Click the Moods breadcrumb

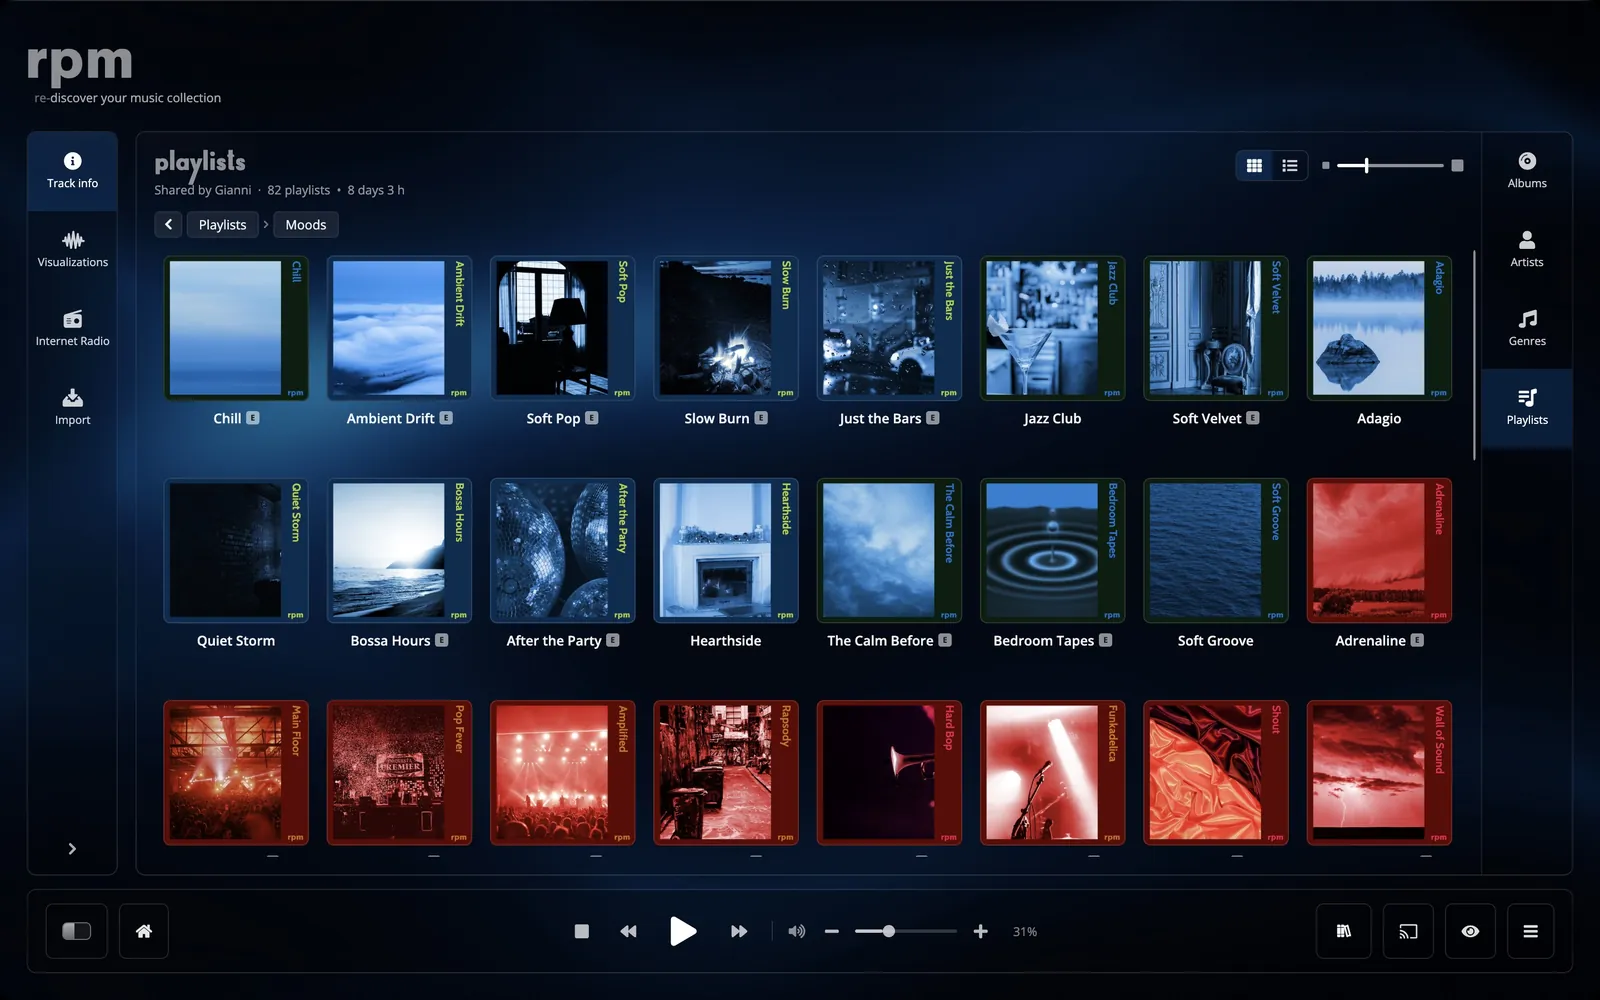(306, 225)
